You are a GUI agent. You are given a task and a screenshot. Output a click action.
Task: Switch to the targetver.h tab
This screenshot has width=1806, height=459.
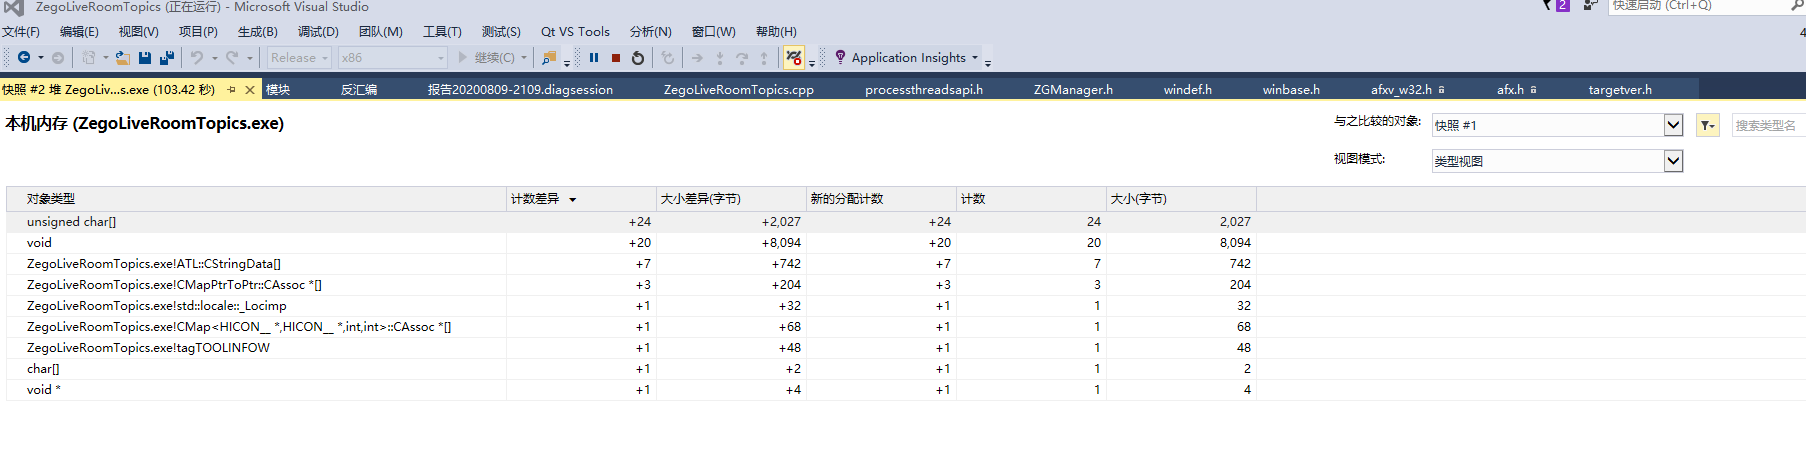point(1620,90)
